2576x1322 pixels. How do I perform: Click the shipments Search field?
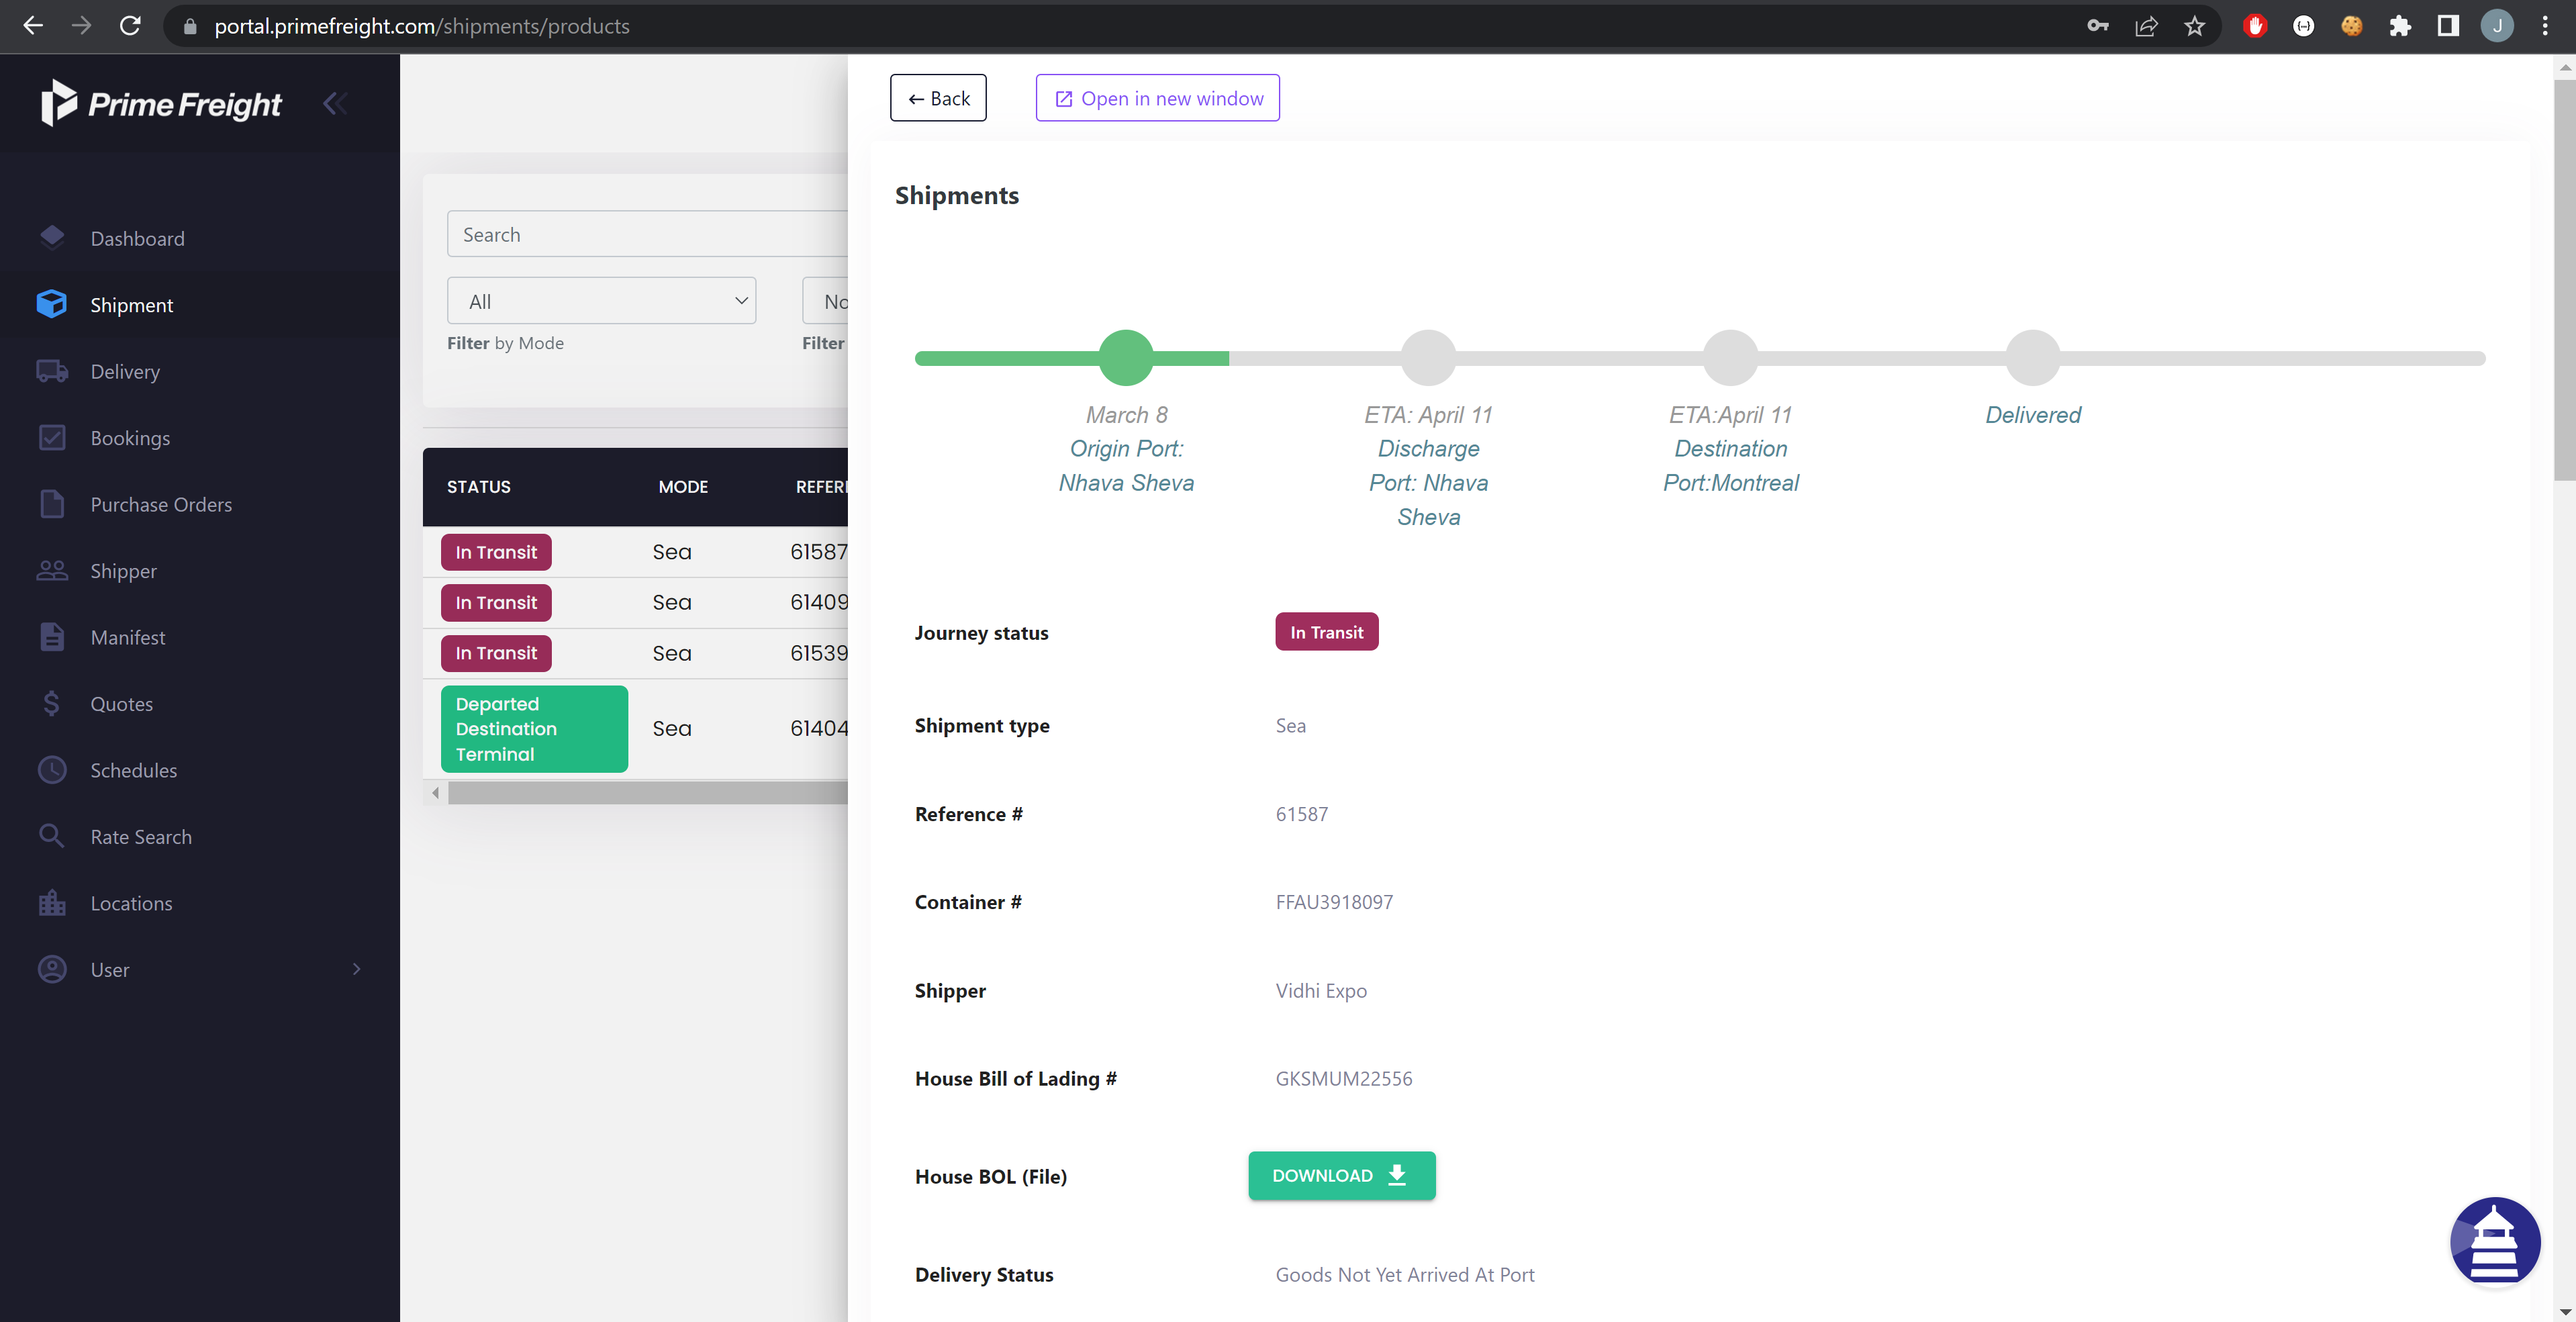point(648,234)
